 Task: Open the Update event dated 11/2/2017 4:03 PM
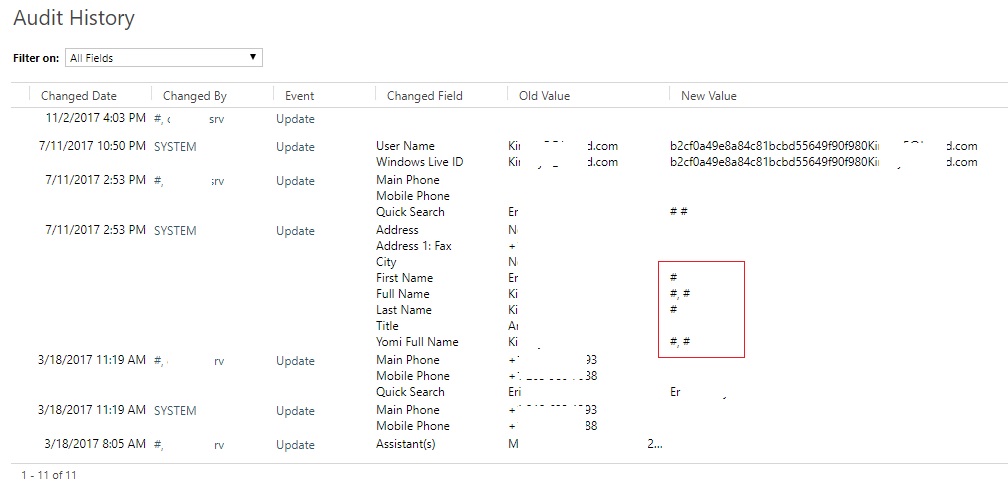[x=295, y=119]
